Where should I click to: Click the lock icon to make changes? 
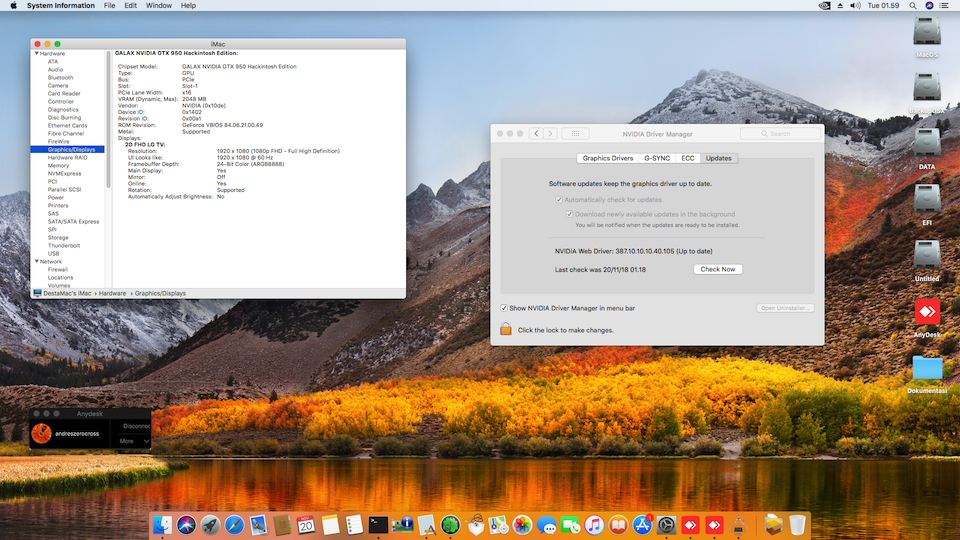506,329
